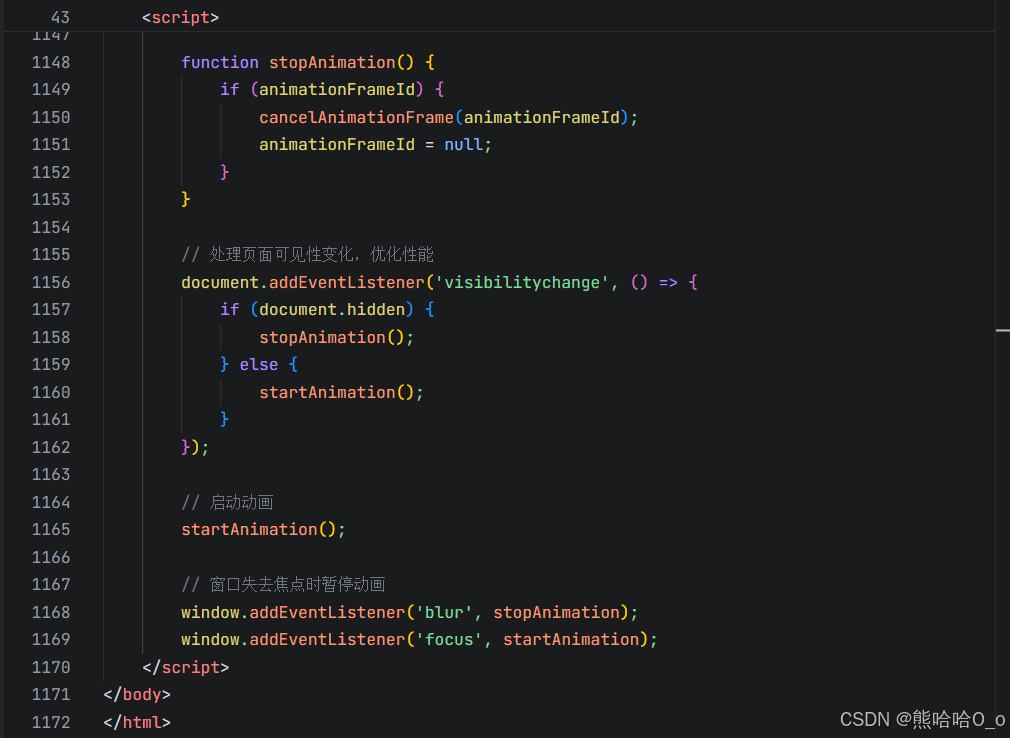The image size is (1010, 738).
Task: Click the 'visibilitychange' string literal
Action: [522, 282]
